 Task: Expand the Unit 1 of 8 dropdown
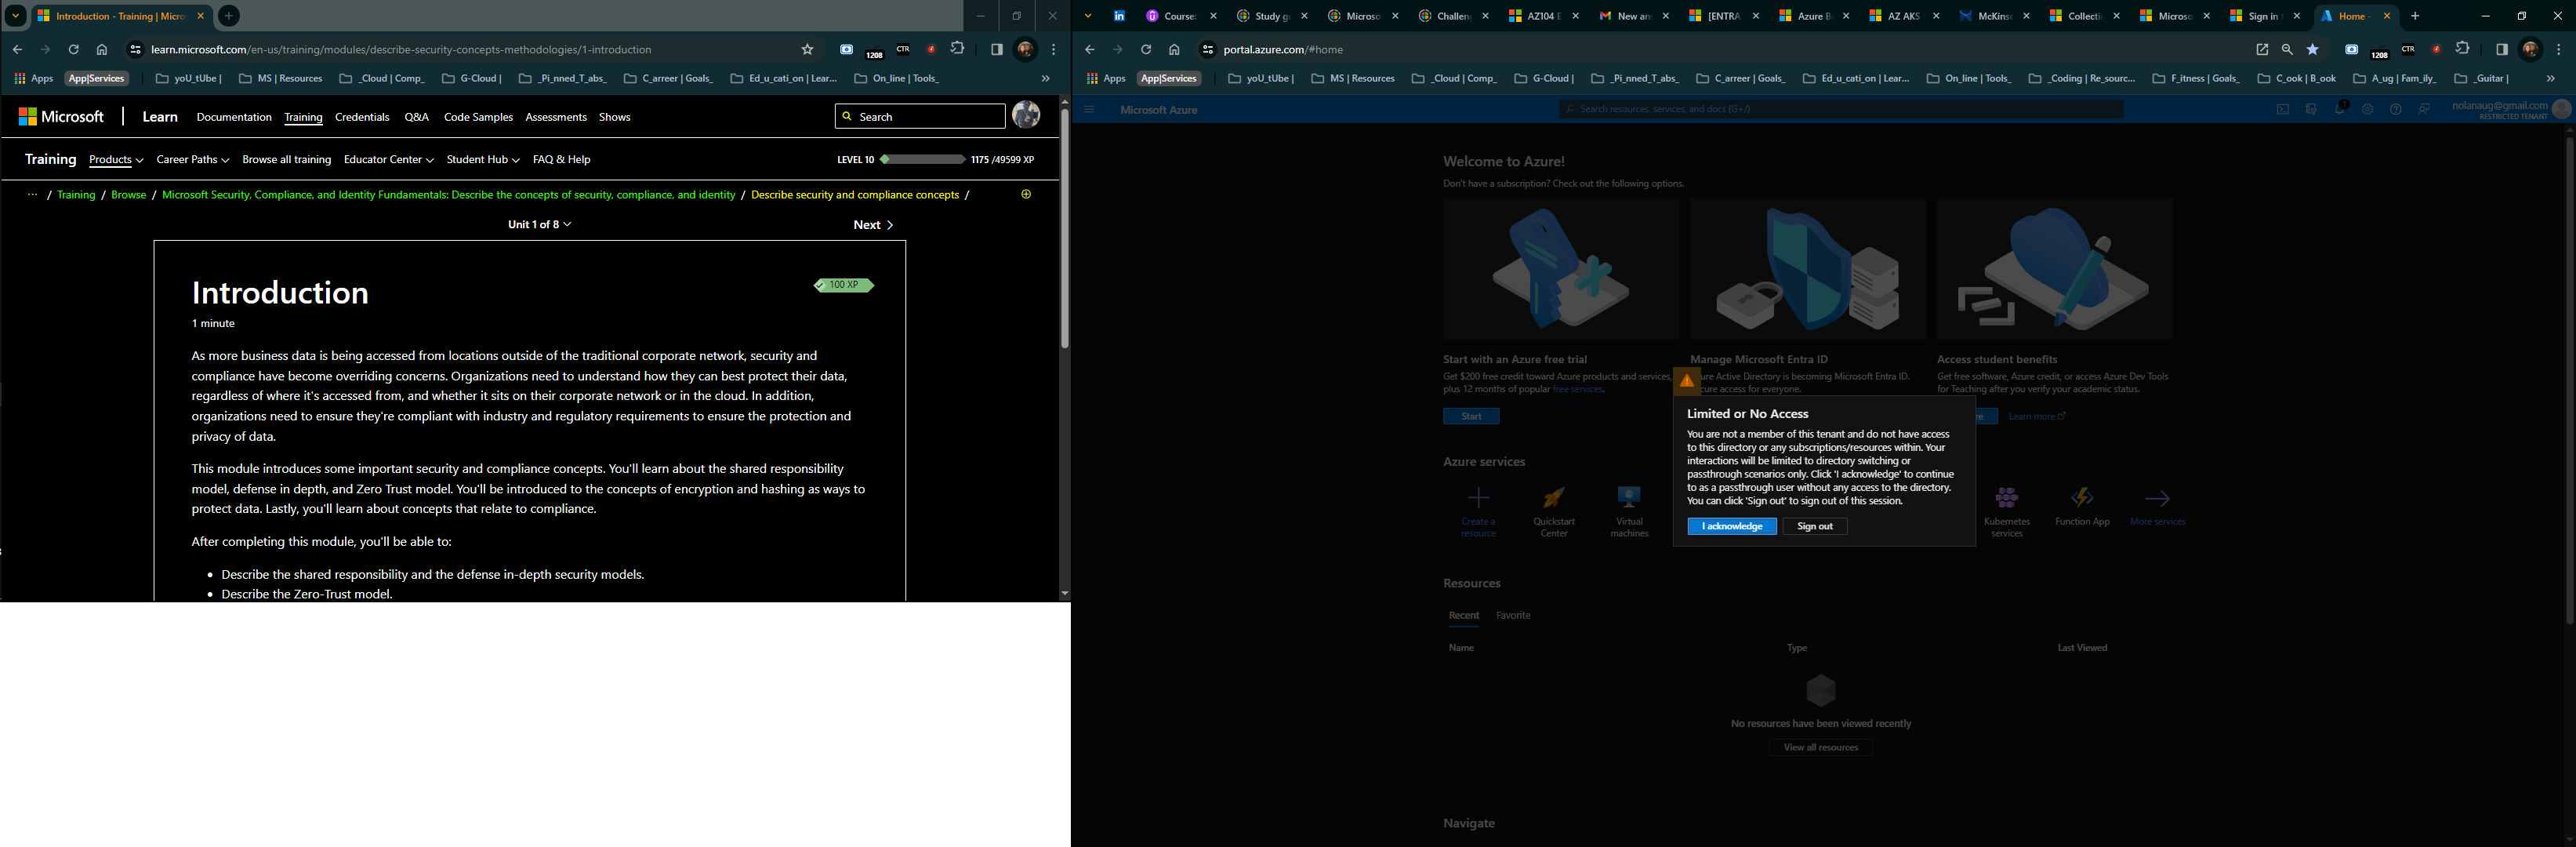pos(539,225)
